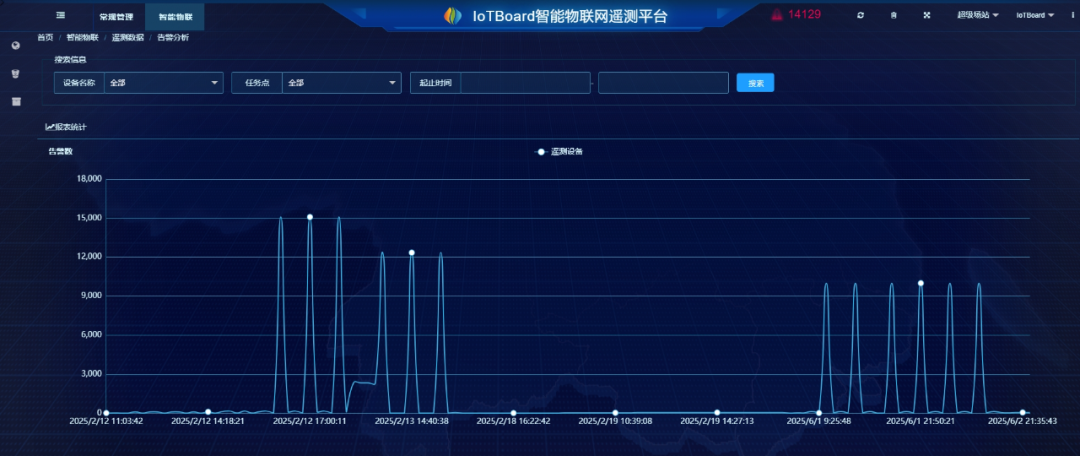1080x456 pixels.
Task: Collapse sidebar with the hamburger menu icon
Action: pyautogui.click(x=61, y=14)
